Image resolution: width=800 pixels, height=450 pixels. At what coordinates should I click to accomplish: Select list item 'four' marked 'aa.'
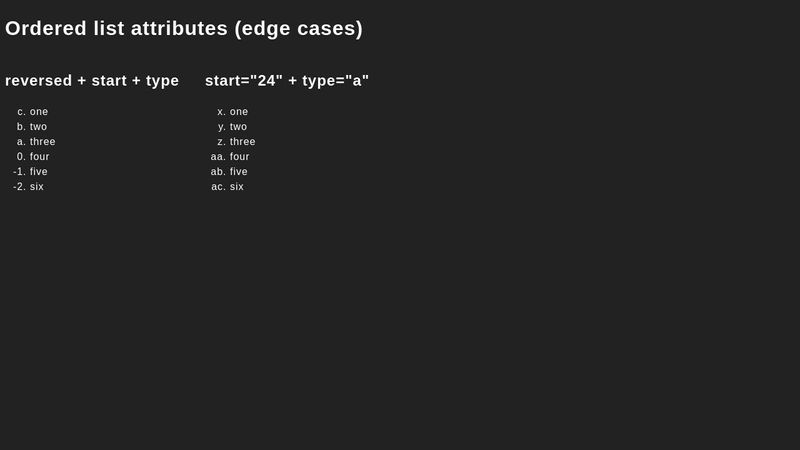[240, 157]
